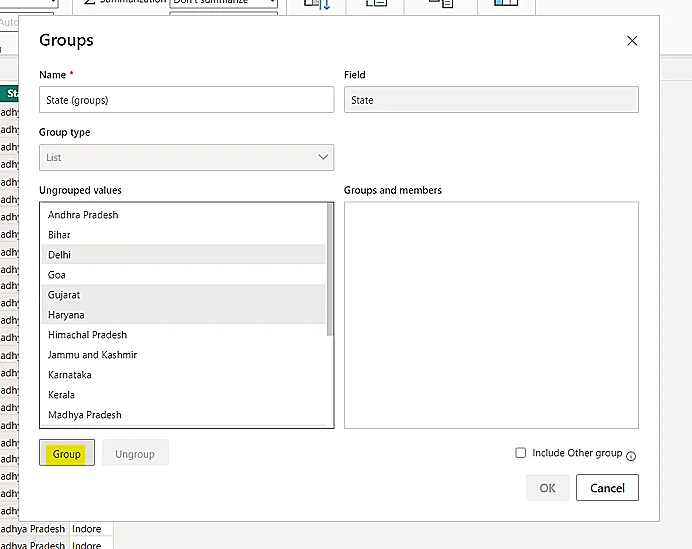Close the Groups dialog with the X
This screenshot has height=549, width=692.
coord(631,41)
